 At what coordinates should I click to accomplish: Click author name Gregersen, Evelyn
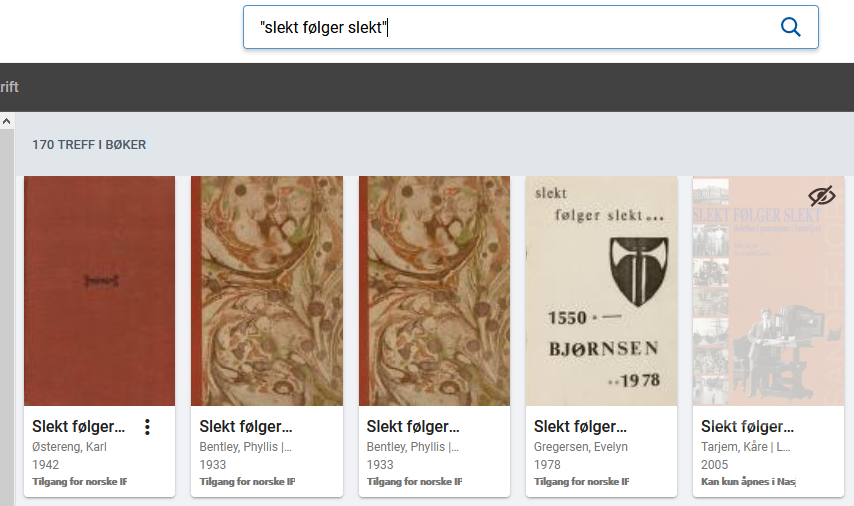click(x=581, y=447)
